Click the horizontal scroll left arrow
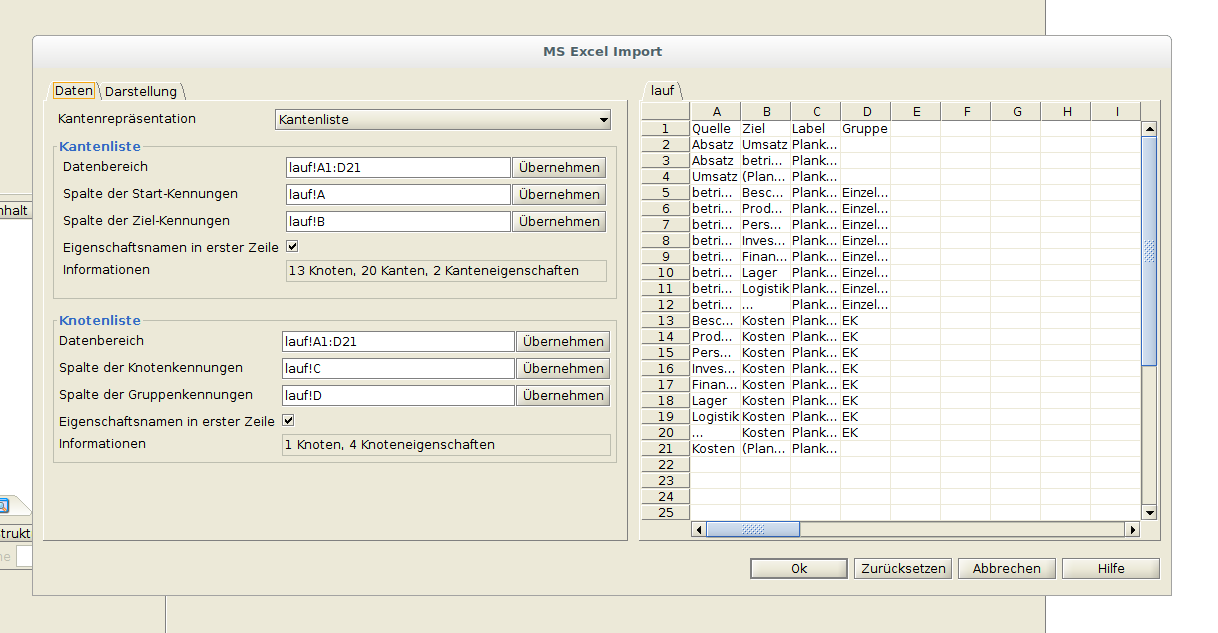Screen dimensions: 1218x633 coord(698,529)
